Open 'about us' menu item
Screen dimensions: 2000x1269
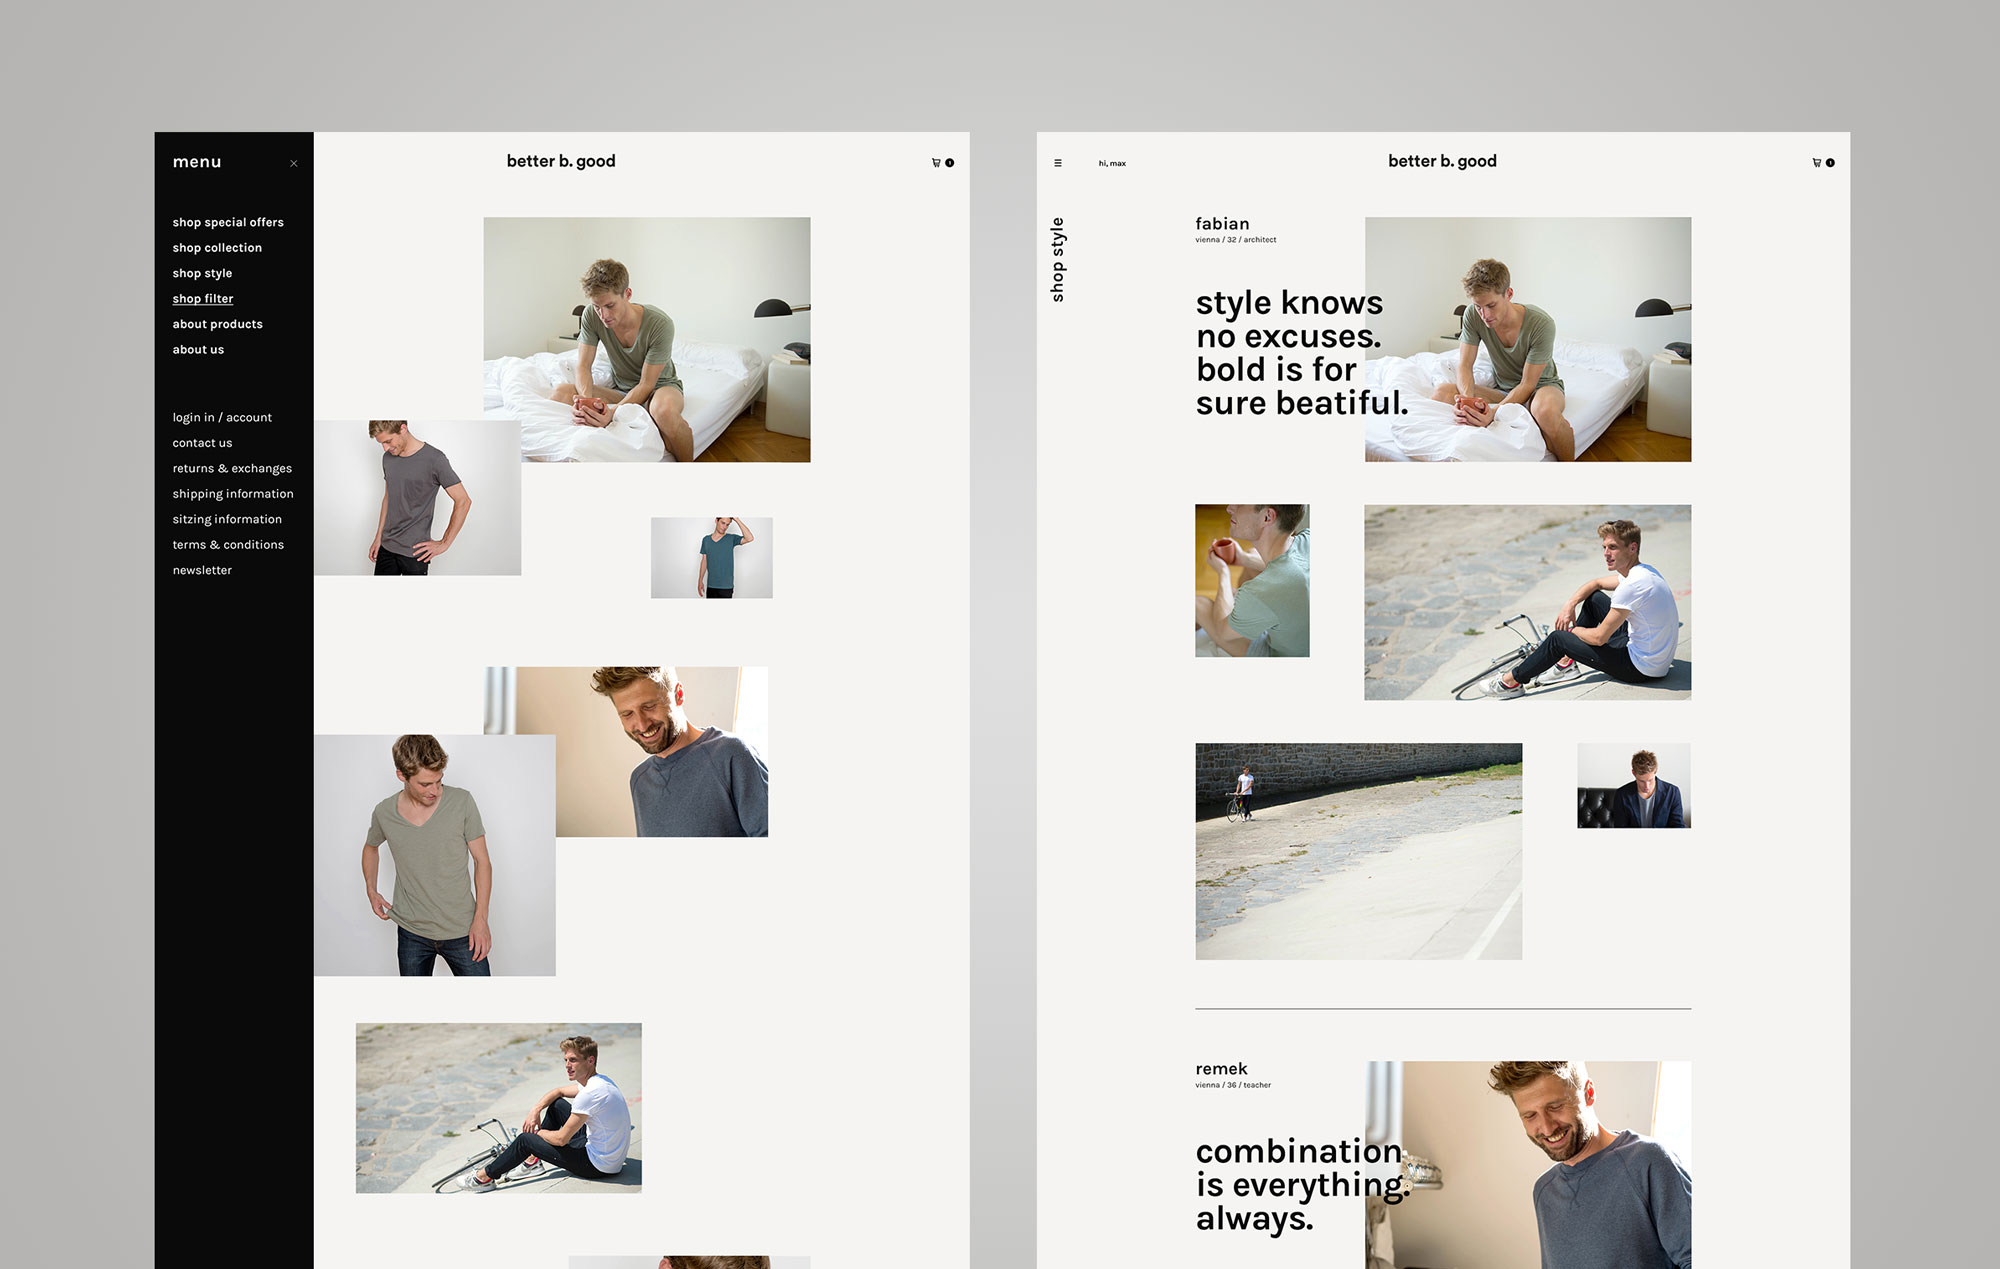198,350
